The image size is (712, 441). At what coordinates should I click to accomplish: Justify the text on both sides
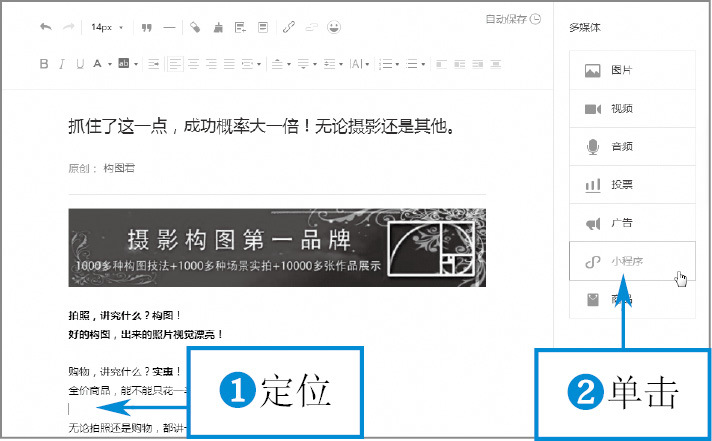pyautogui.click(x=229, y=64)
